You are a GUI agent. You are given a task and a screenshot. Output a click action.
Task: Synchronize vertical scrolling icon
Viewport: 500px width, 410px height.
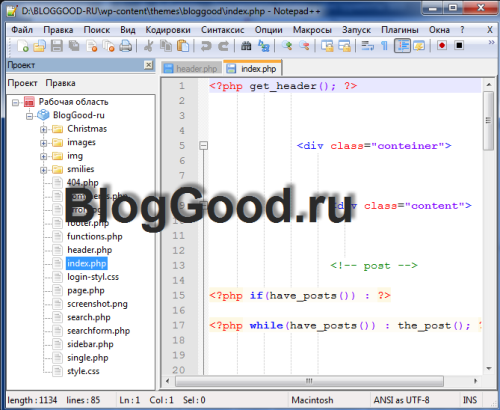327,46
